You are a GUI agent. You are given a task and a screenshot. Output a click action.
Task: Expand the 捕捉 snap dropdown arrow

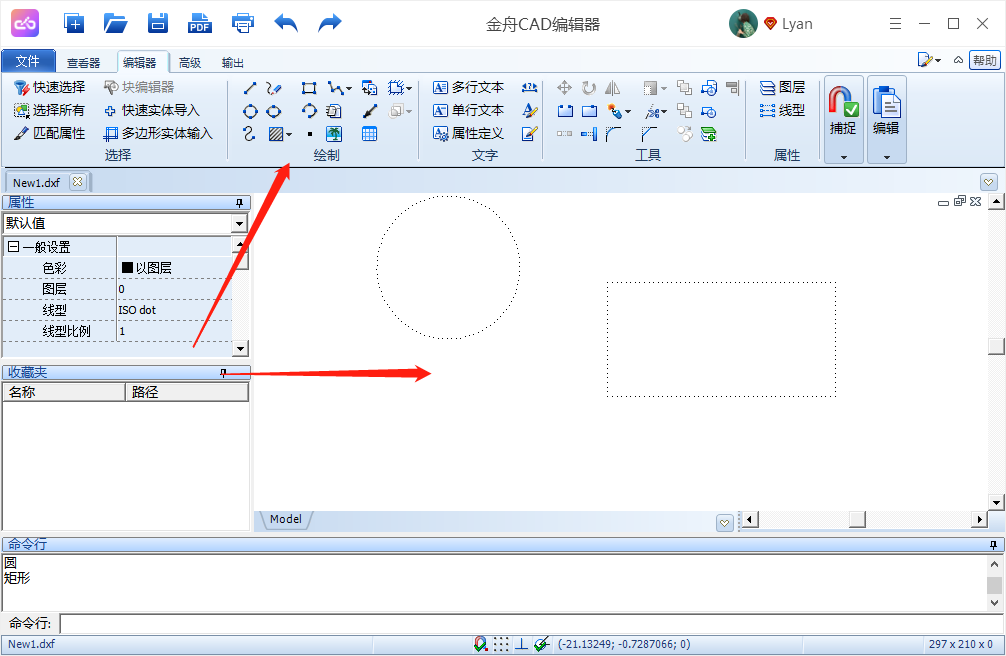click(x=843, y=157)
